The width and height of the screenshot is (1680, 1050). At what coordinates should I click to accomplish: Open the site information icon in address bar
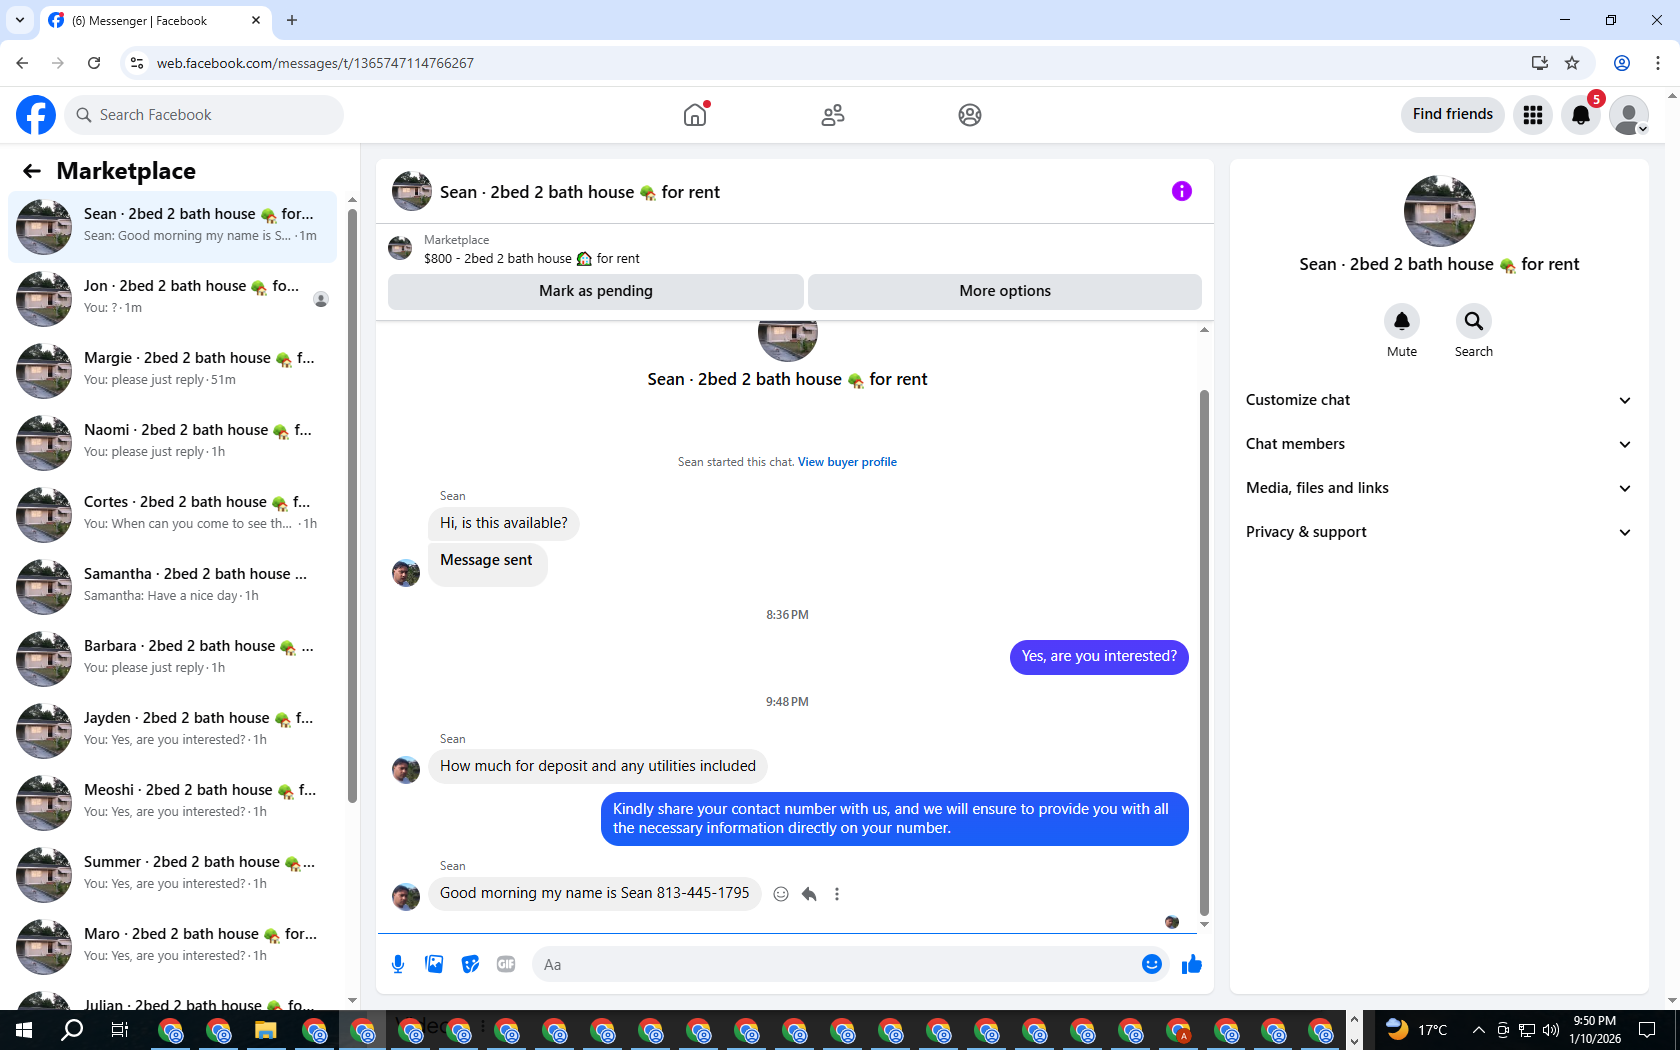[137, 63]
